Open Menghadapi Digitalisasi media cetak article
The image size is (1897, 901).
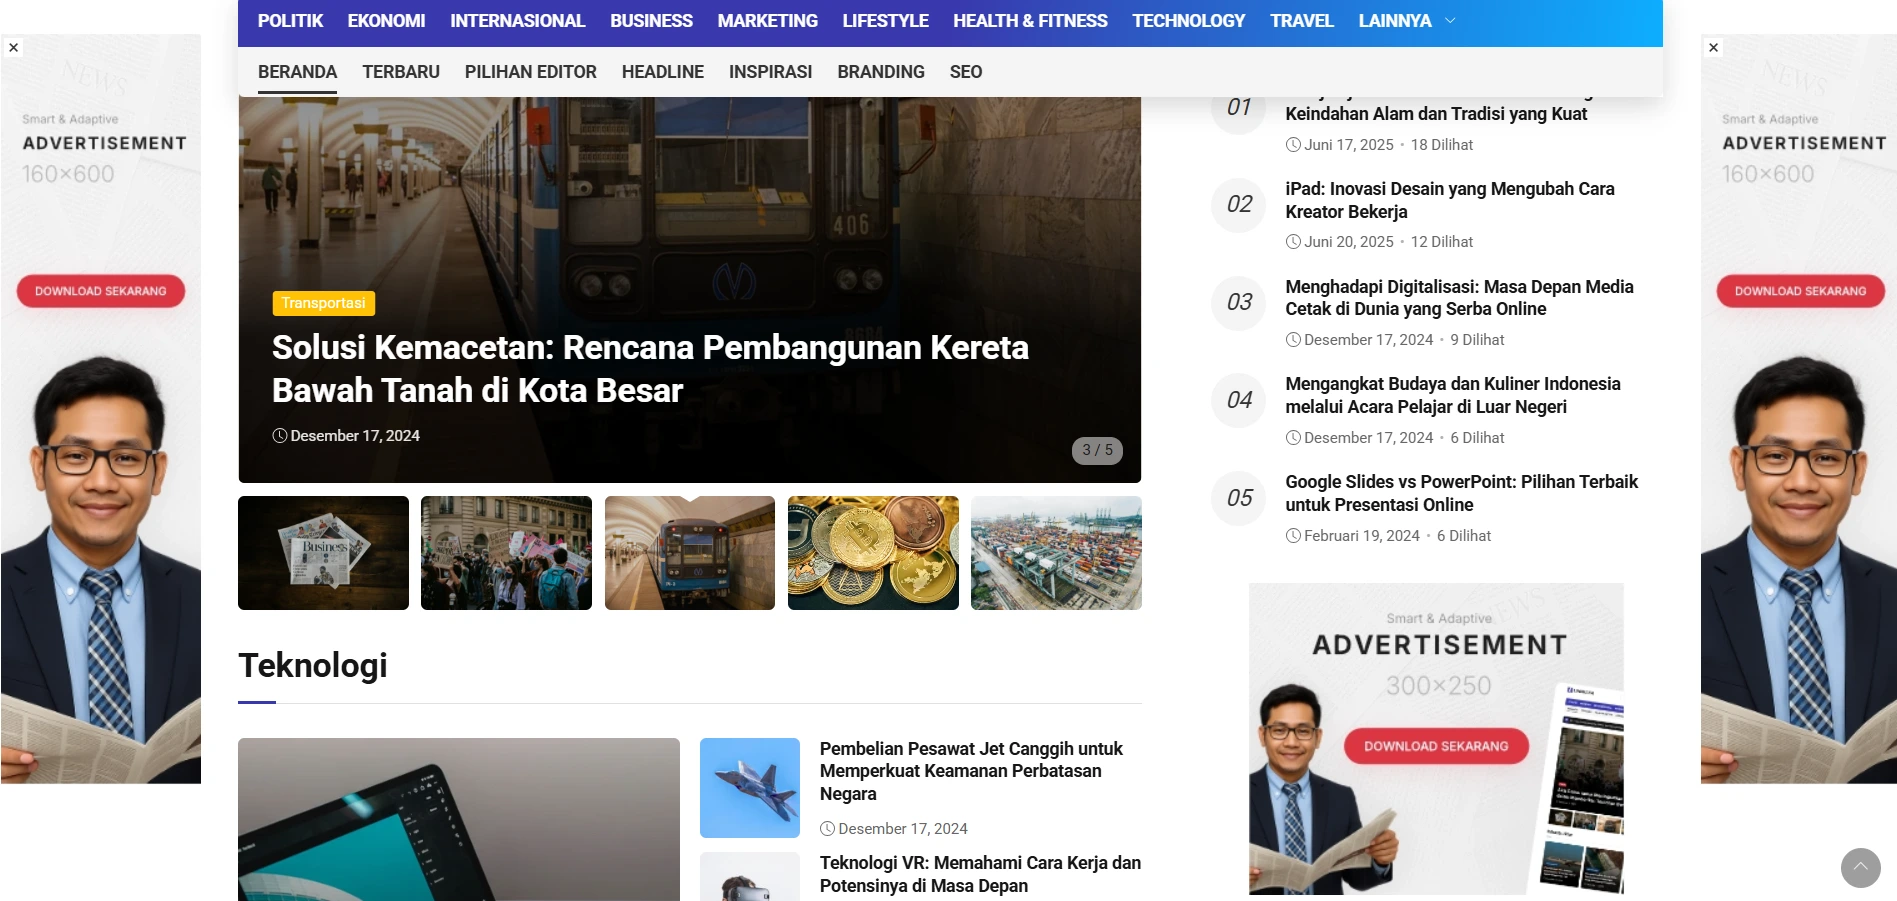click(1459, 298)
